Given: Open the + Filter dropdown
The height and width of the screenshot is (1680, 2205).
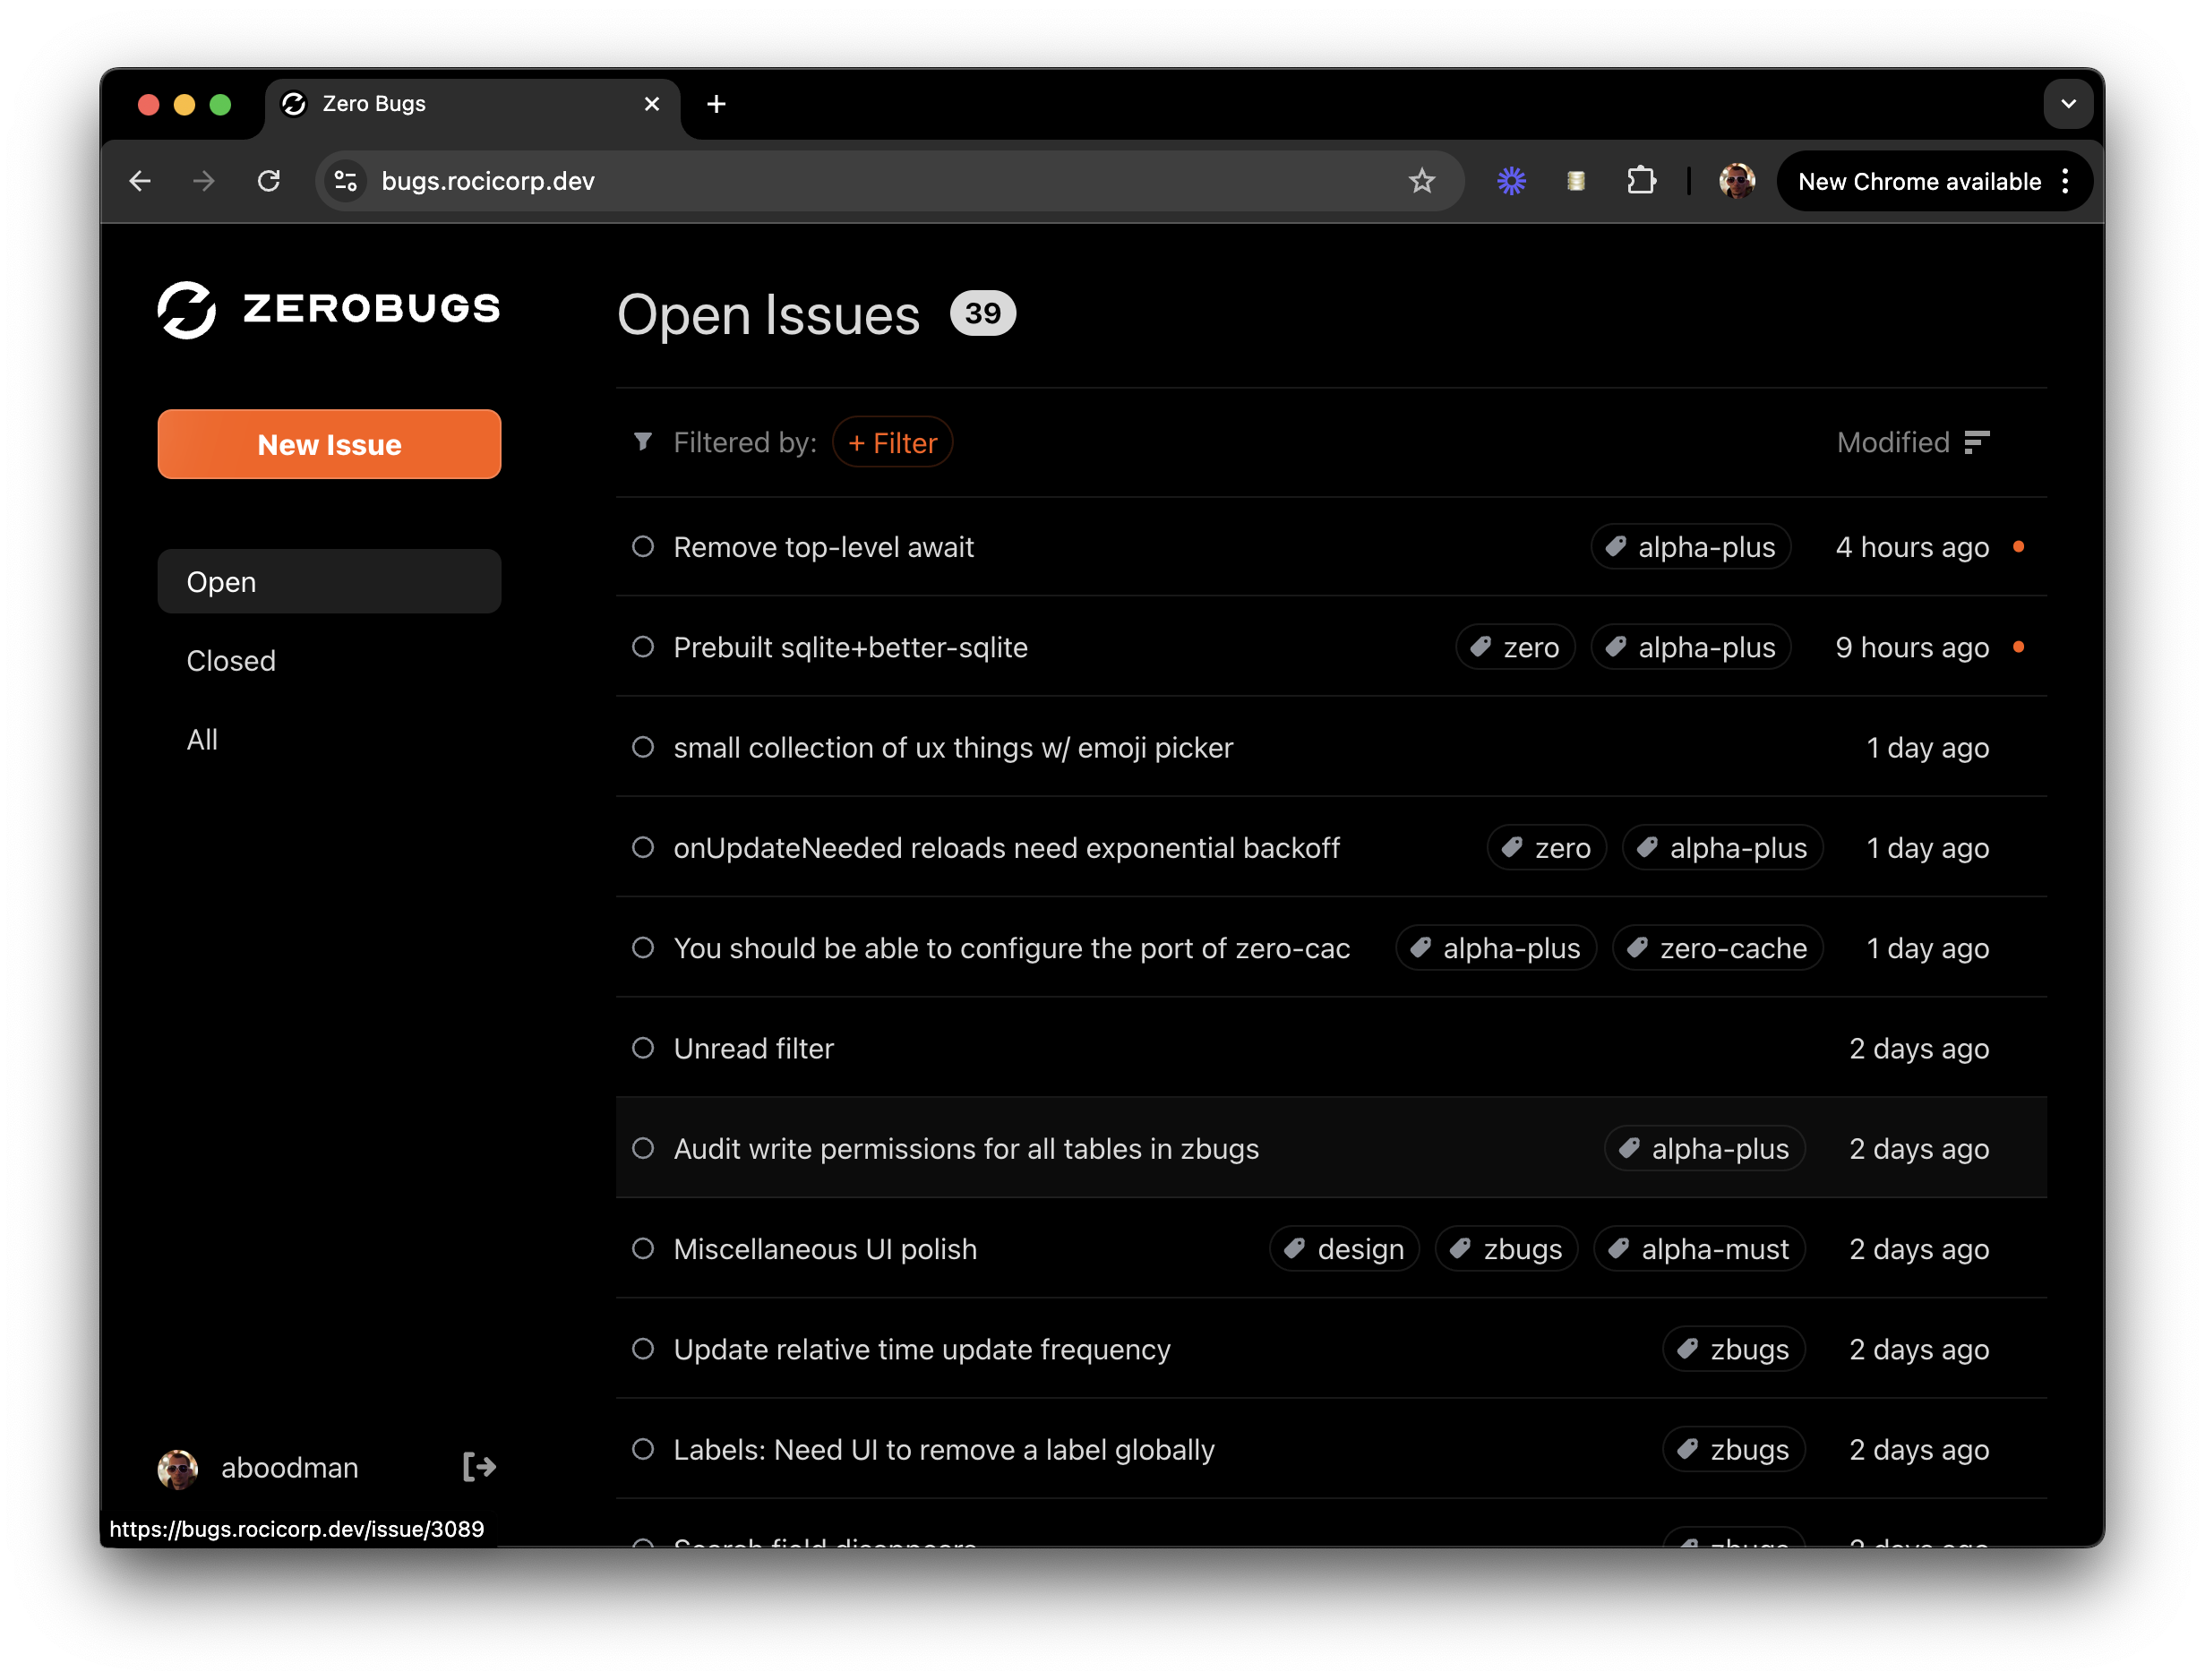Looking at the screenshot, I should click(892, 442).
